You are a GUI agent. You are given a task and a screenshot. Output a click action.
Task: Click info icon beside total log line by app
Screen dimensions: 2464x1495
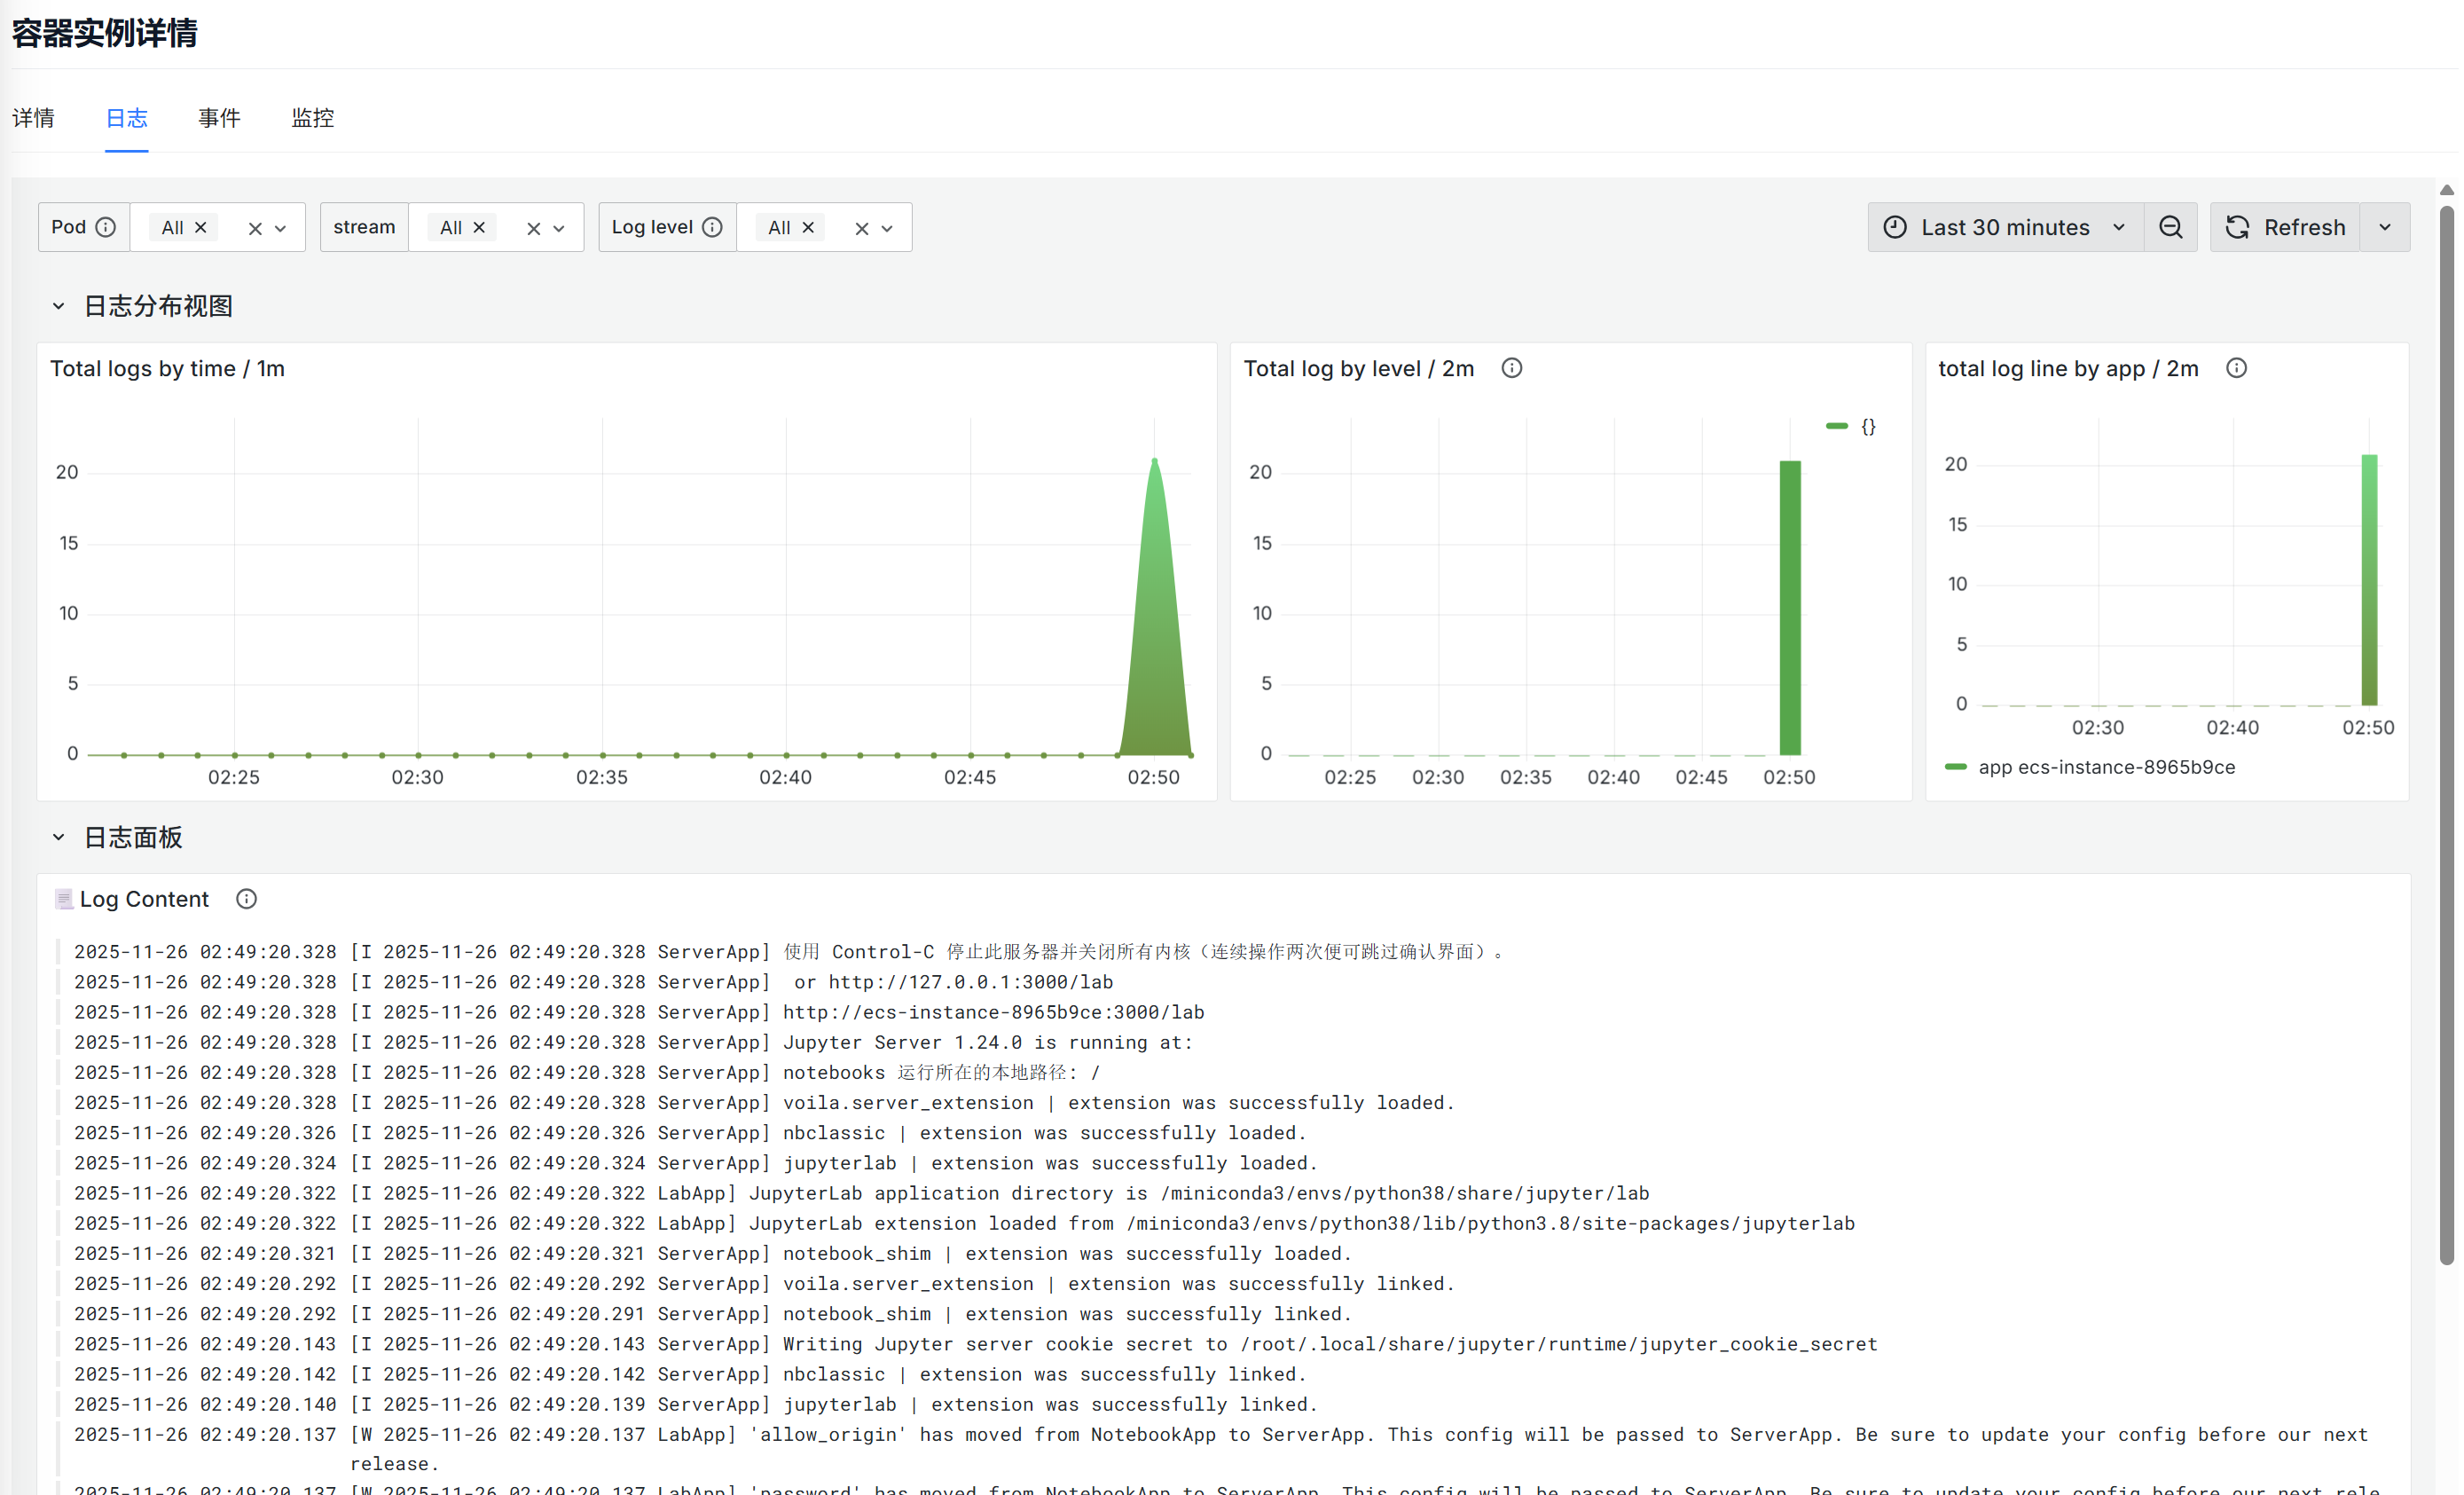click(2237, 368)
